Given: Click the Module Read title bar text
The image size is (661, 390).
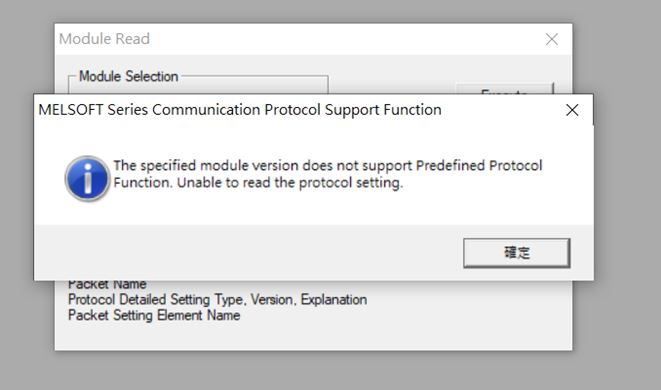Looking at the screenshot, I should point(104,39).
